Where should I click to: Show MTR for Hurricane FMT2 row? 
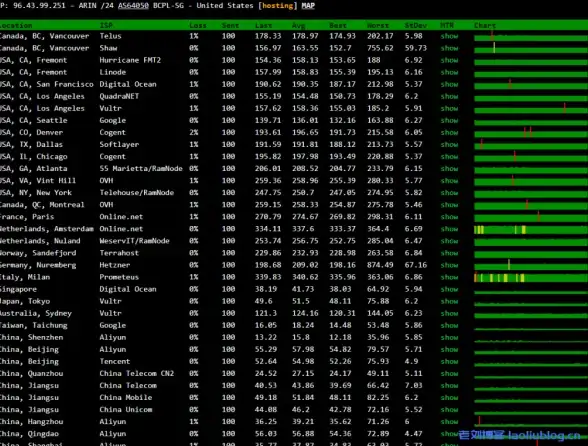pyautogui.click(x=449, y=60)
